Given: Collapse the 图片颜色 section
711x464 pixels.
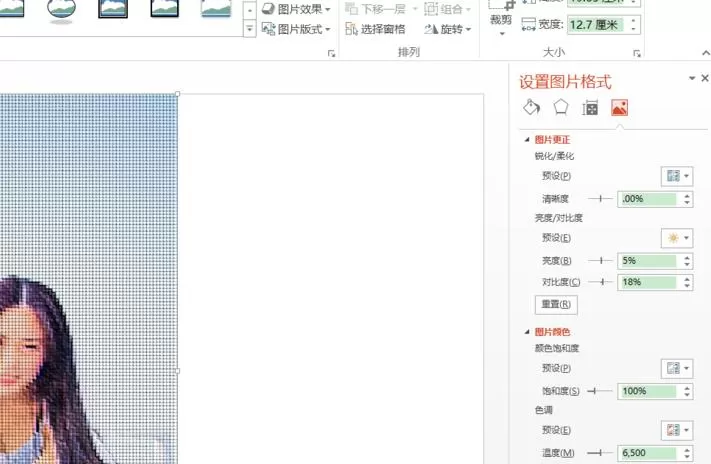Looking at the screenshot, I should click(527, 332).
